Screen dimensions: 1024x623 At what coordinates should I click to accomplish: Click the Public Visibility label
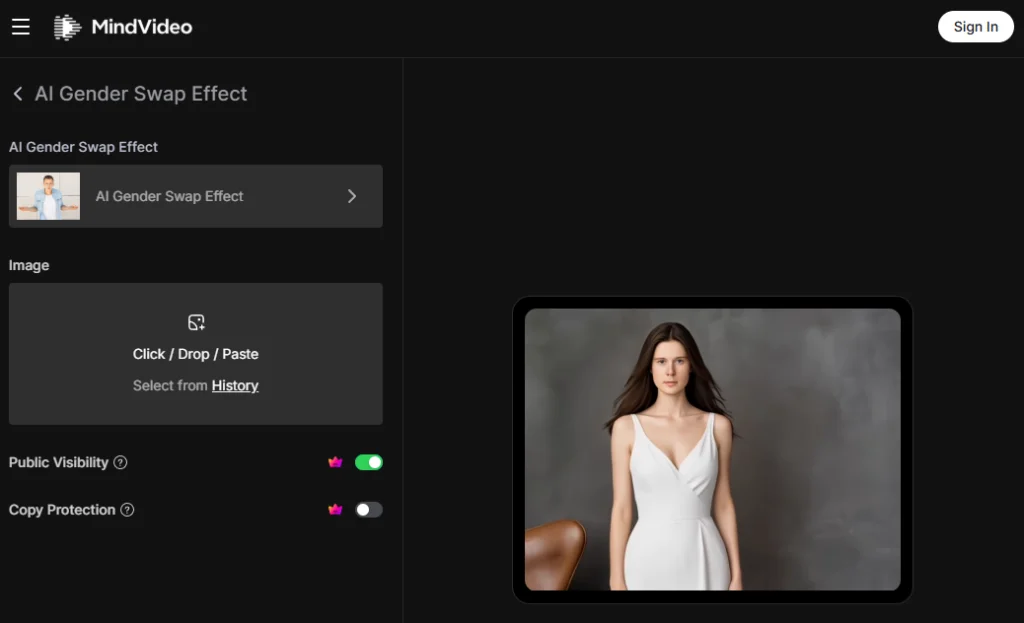[58, 463]
